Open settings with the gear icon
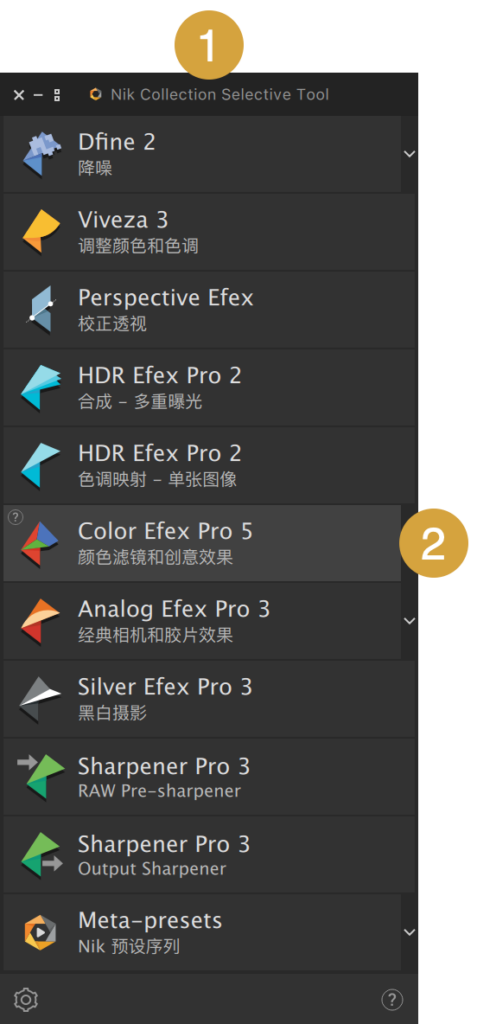This screenshot has width=477, height=1024. (26, 999)
